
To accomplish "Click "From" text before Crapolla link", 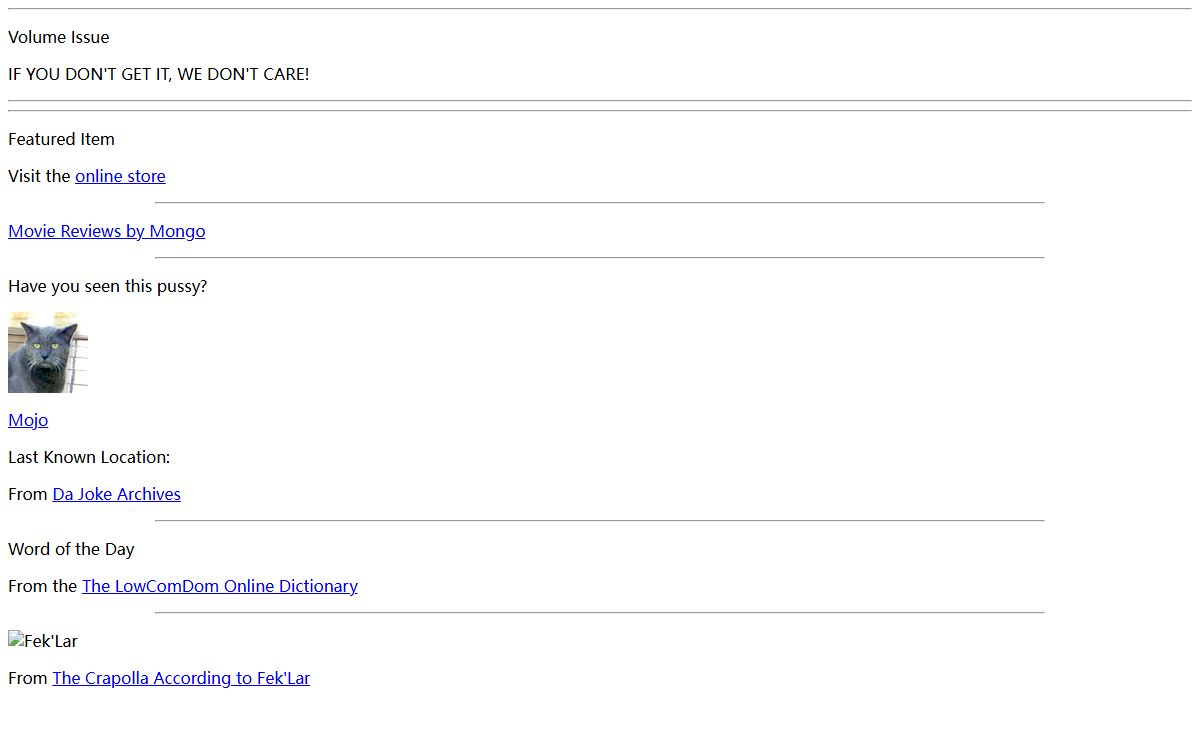I will point(28,678).
